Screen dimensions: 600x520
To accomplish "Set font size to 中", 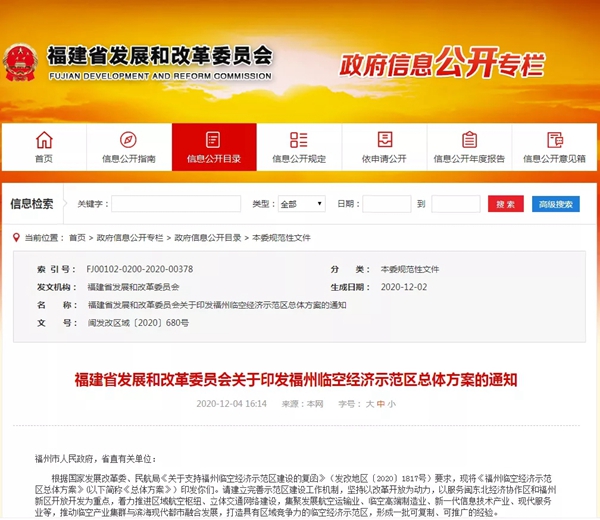I will 380,404.
